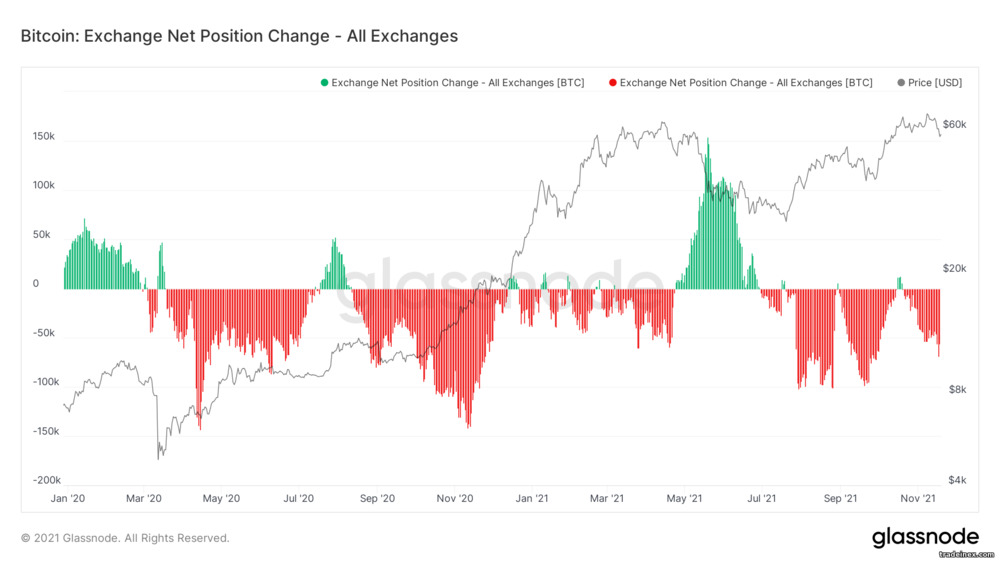This screenshot has height=563, width=1000.
Task: Click the $60k right price axis label
Action: 955,124
